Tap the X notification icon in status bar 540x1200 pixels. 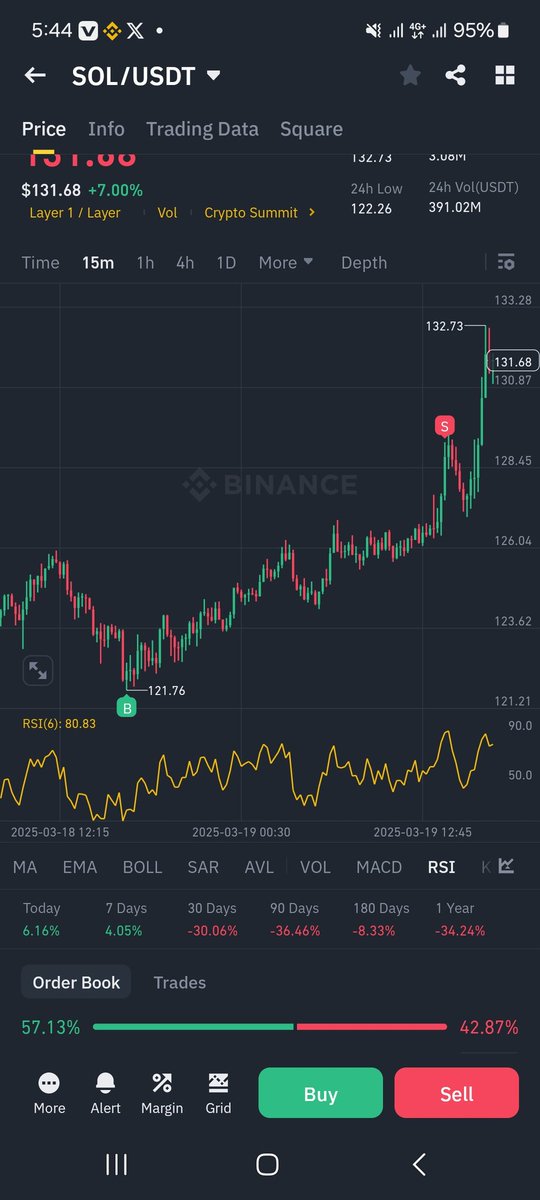(136, 31)
